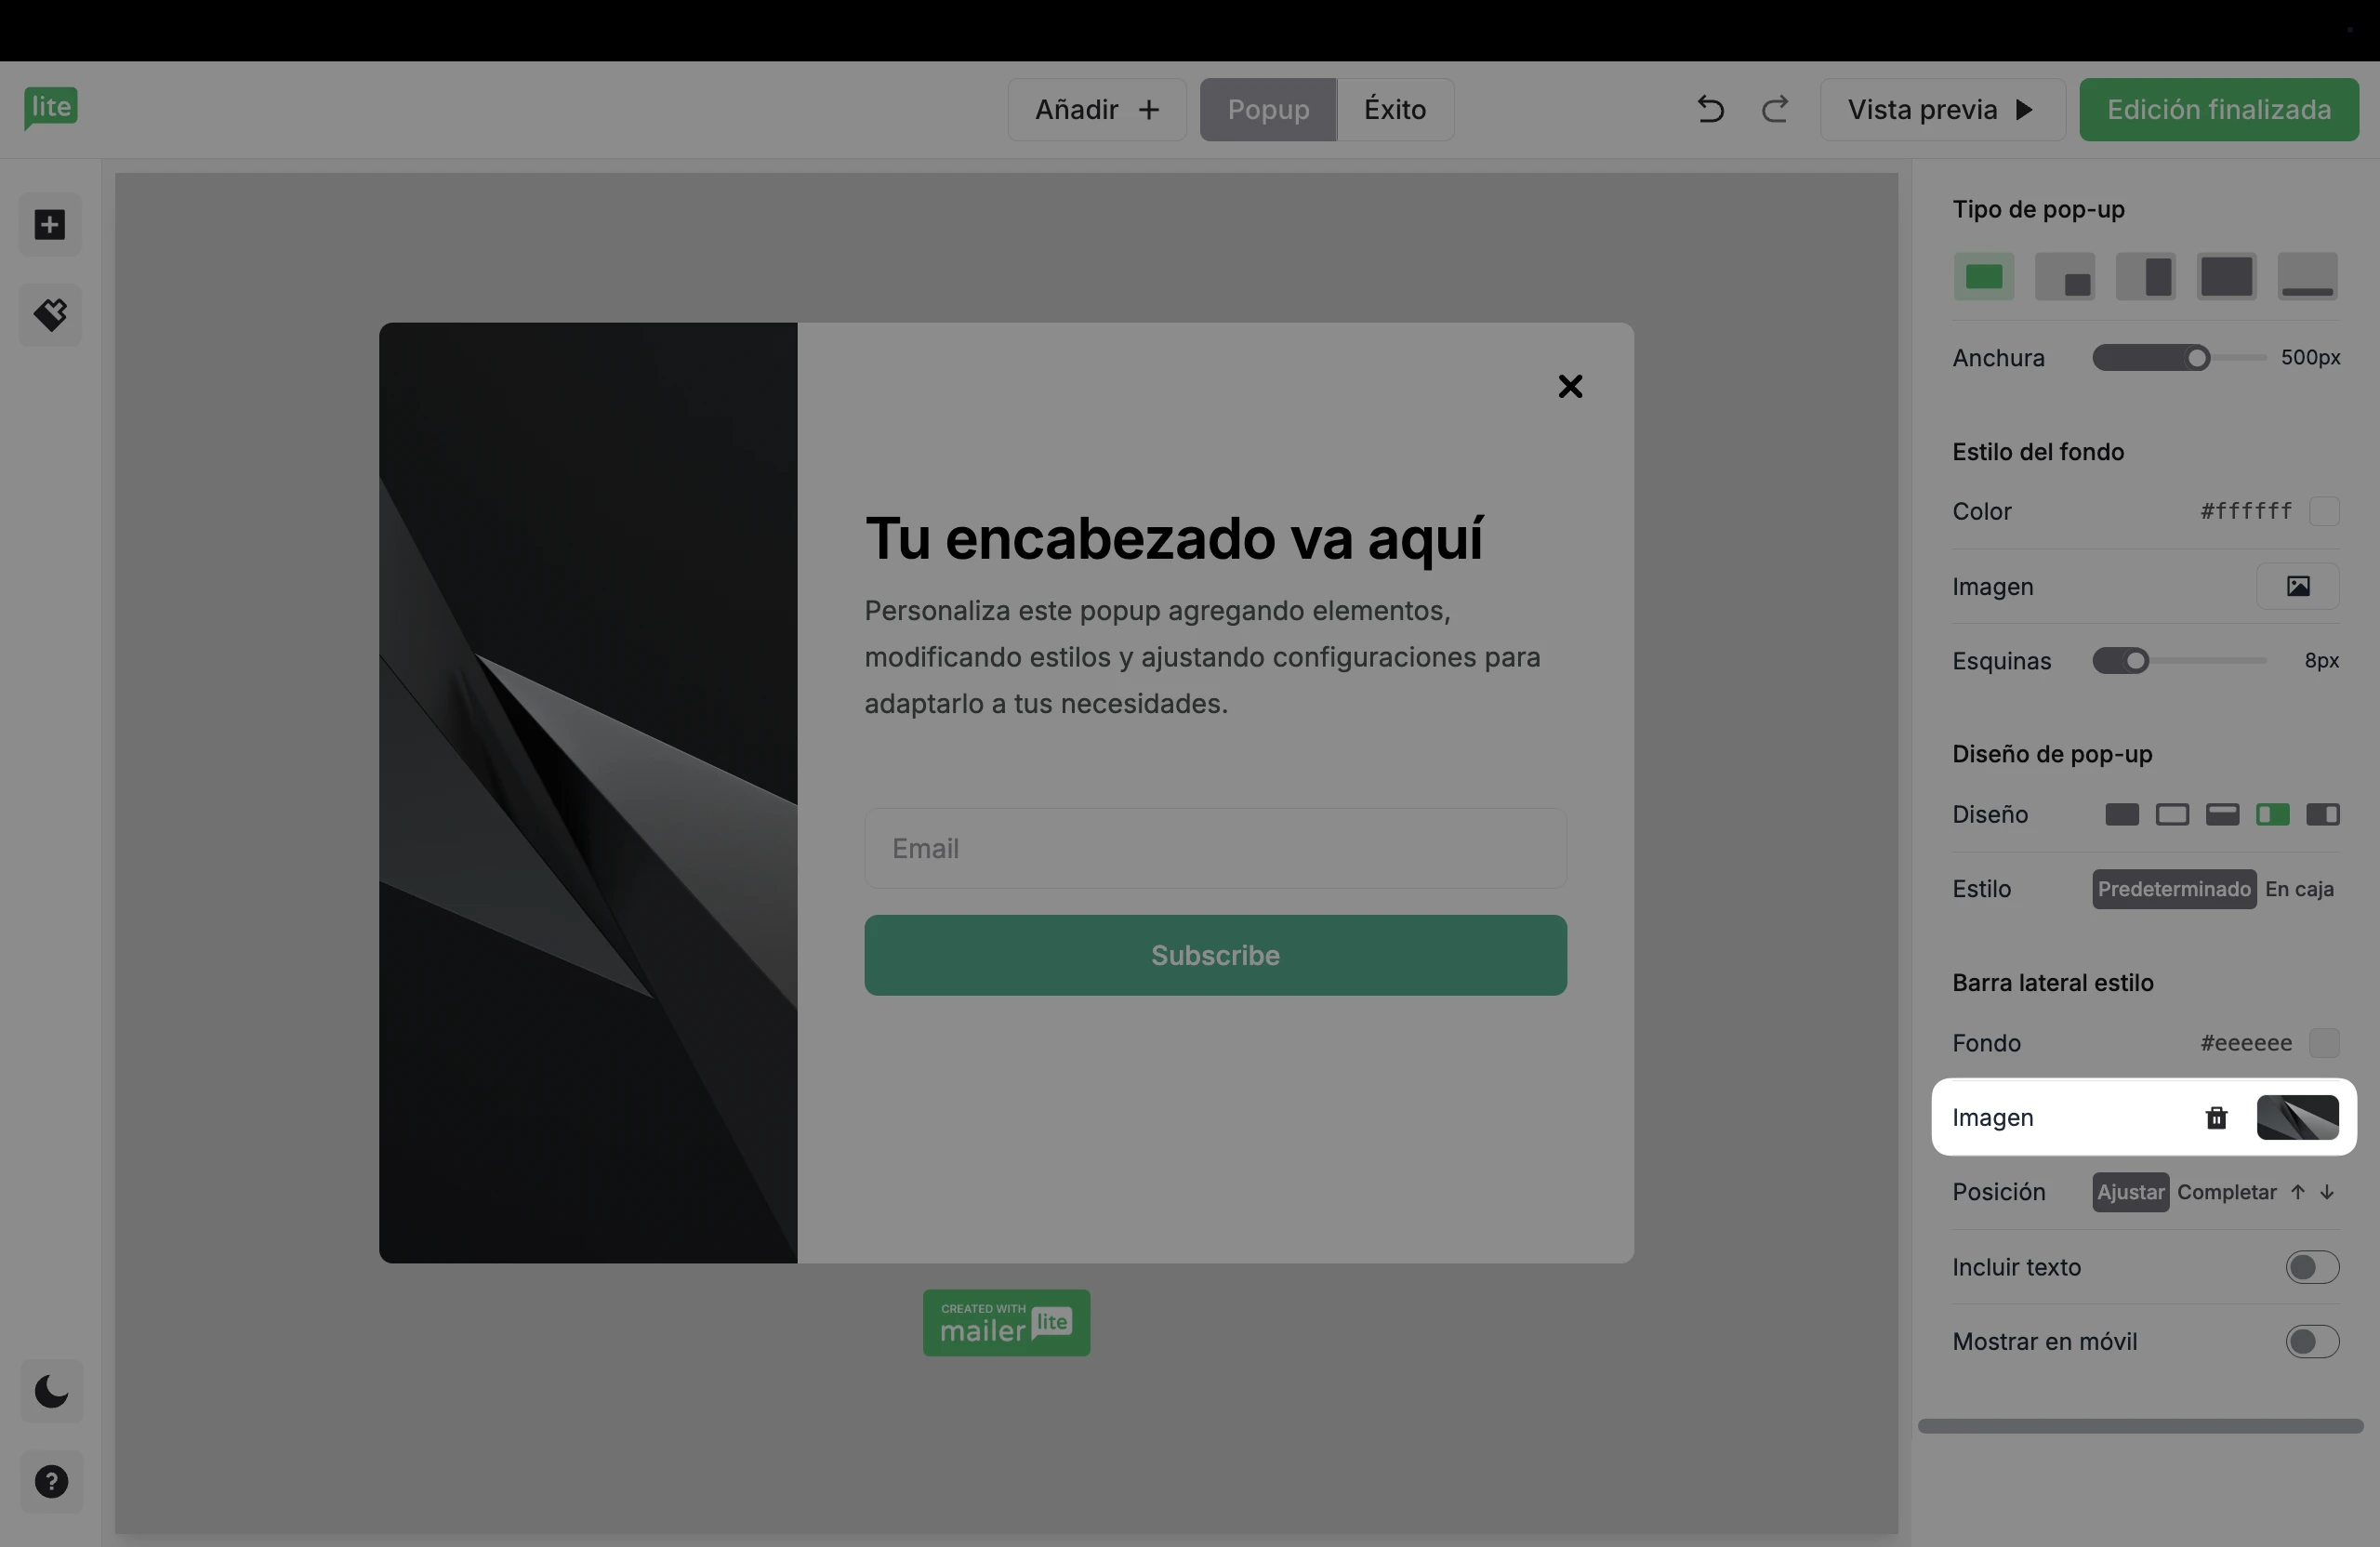This screenshot has height=1547, width=2380.
Task: Move image position down arrow
Action: point(2327,1192)
